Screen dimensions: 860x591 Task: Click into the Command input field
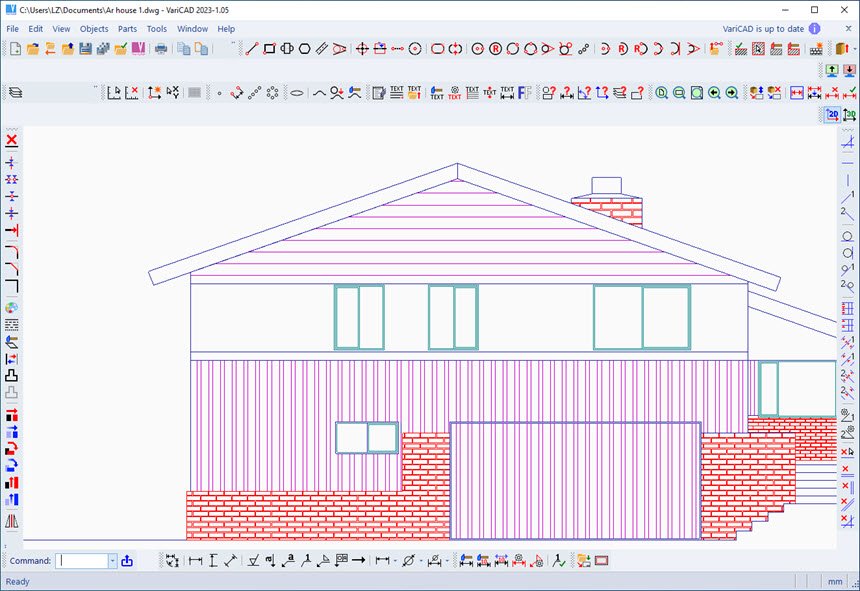tap(82, 561)
